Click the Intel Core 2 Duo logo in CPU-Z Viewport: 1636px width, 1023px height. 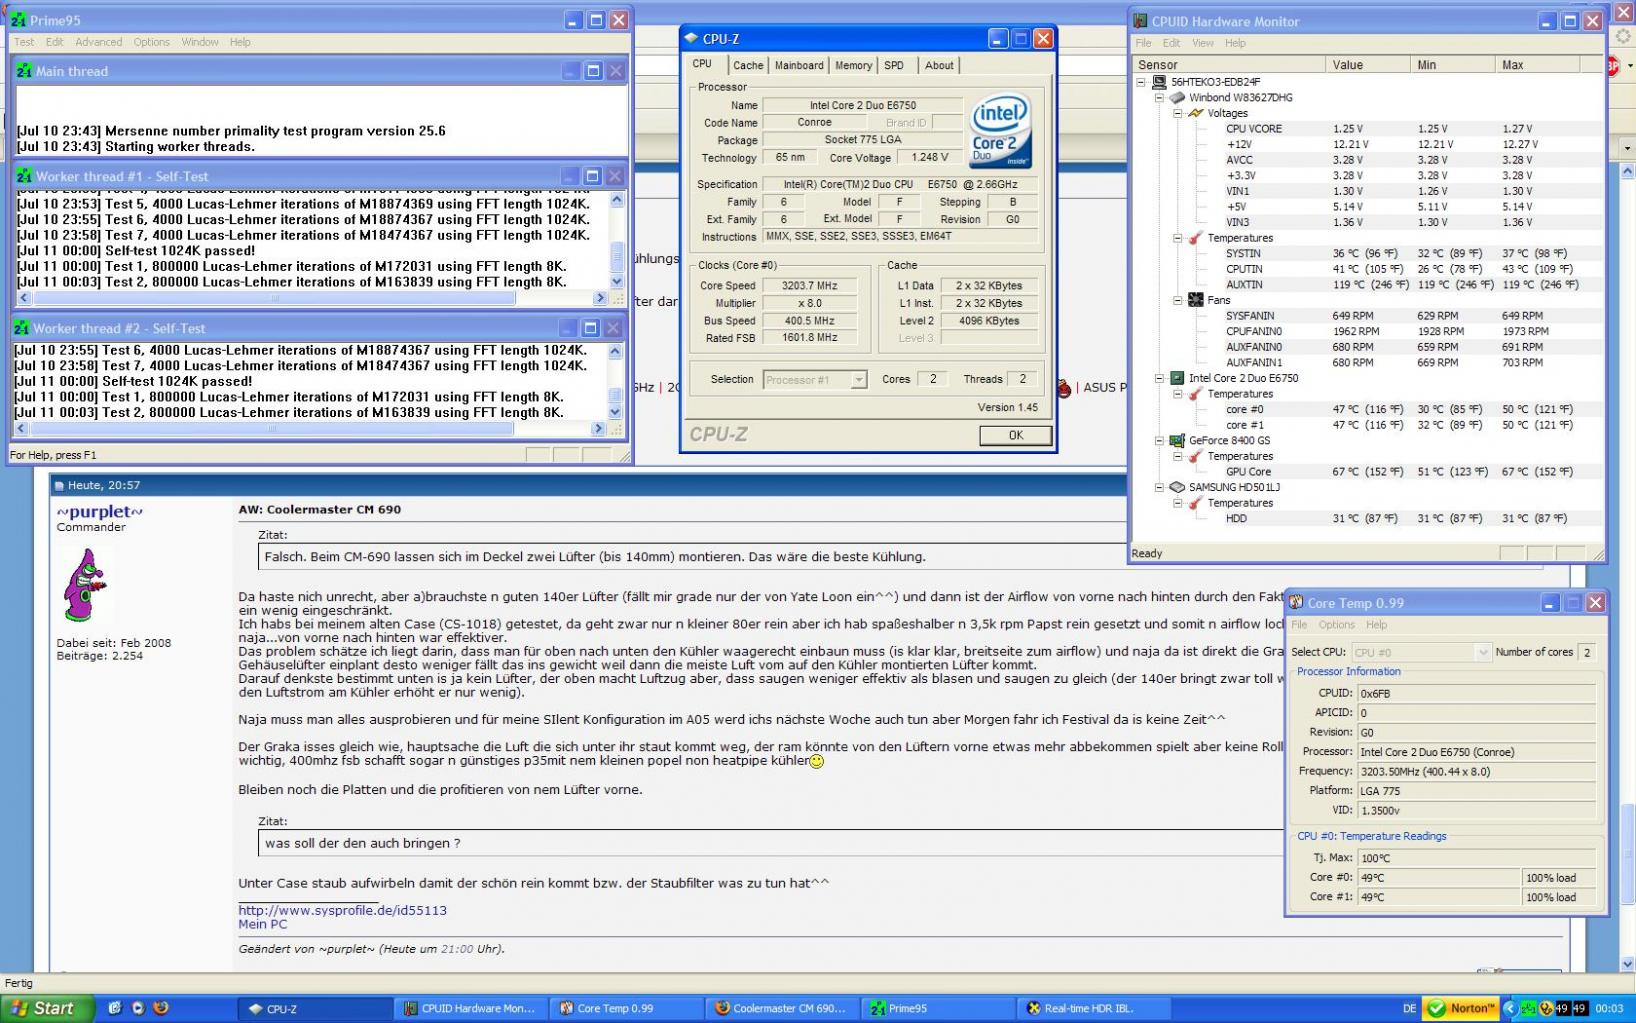pos(1000,132)
